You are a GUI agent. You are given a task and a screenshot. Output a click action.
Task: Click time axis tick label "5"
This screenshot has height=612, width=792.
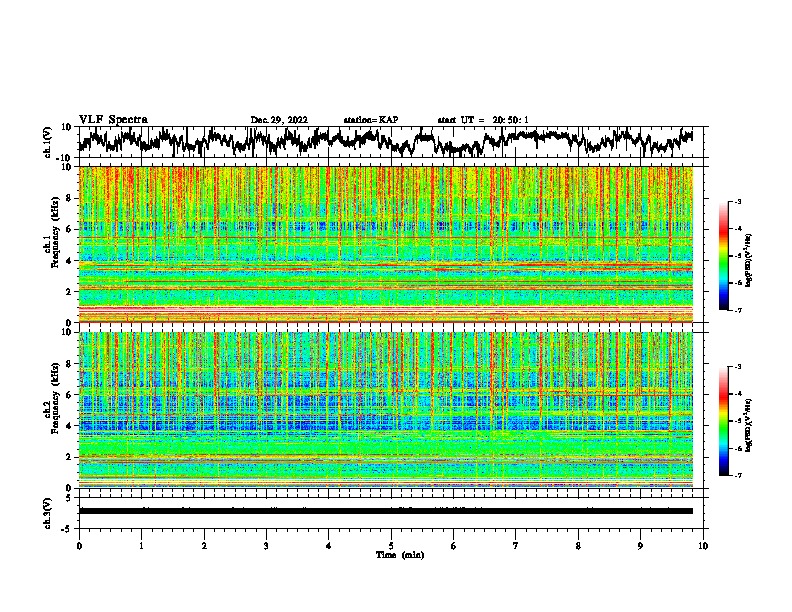(x=391, y=546)
